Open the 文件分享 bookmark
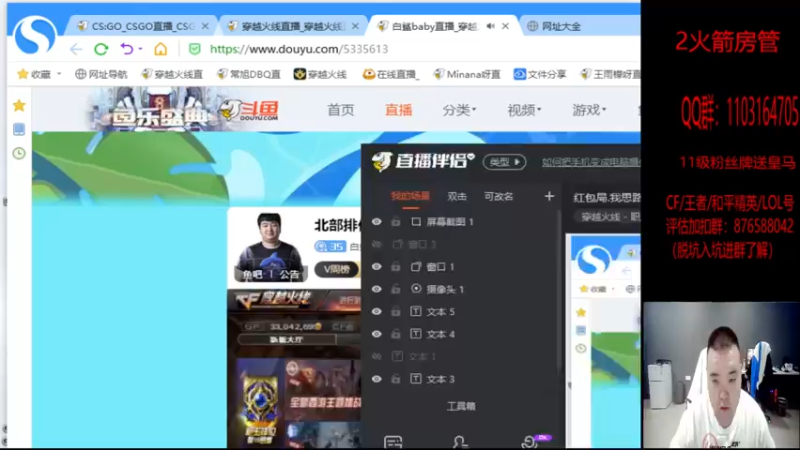Viewport: 800px width, 450px height. coord(540,74)
